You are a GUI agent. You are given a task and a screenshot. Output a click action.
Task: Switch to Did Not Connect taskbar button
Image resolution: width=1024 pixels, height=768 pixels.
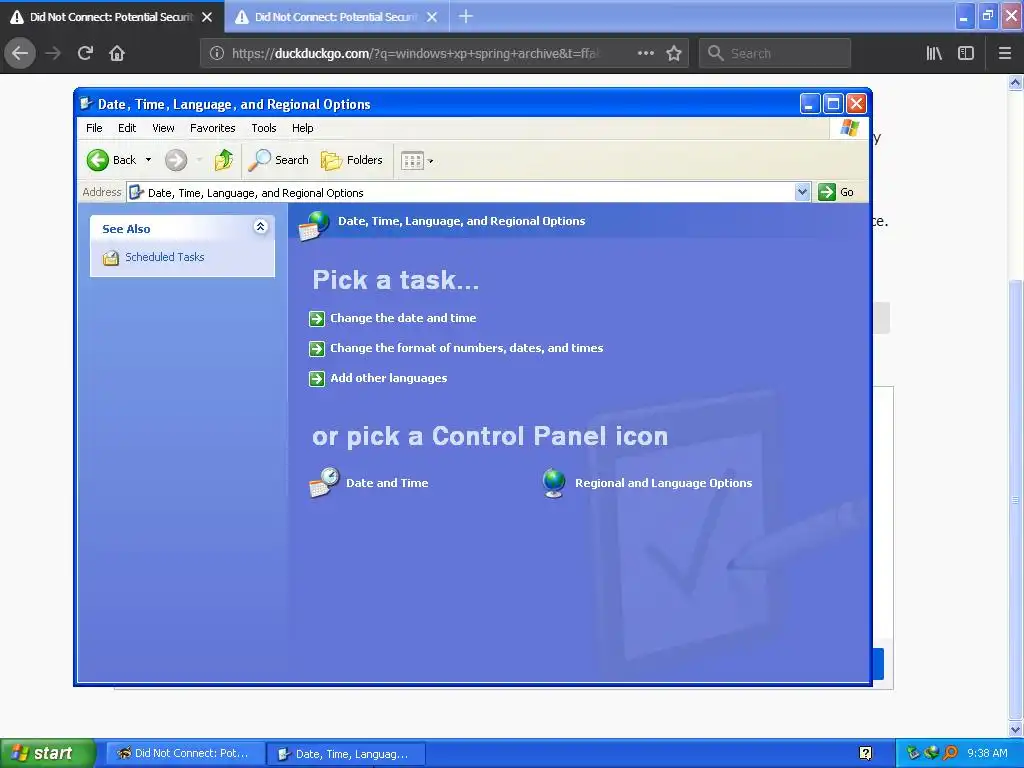tap(185, 754)
